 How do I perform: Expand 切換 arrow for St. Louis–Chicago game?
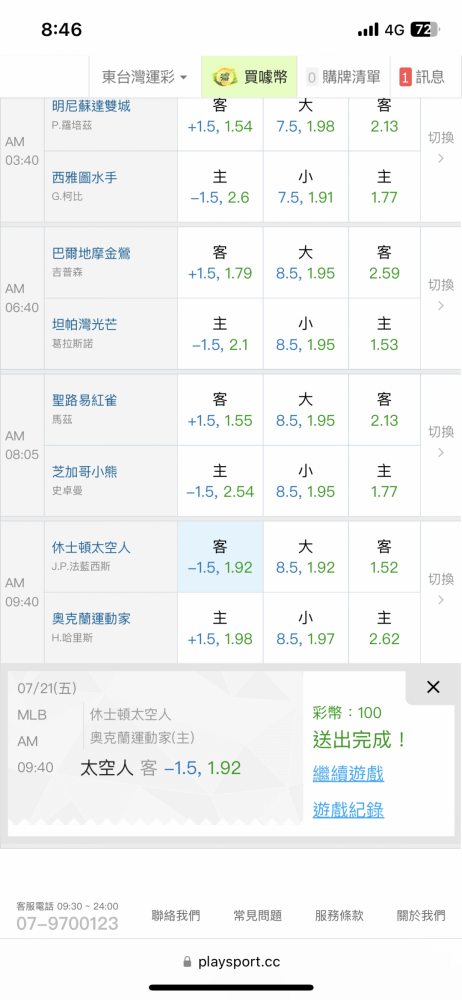(x=440, y=442)
